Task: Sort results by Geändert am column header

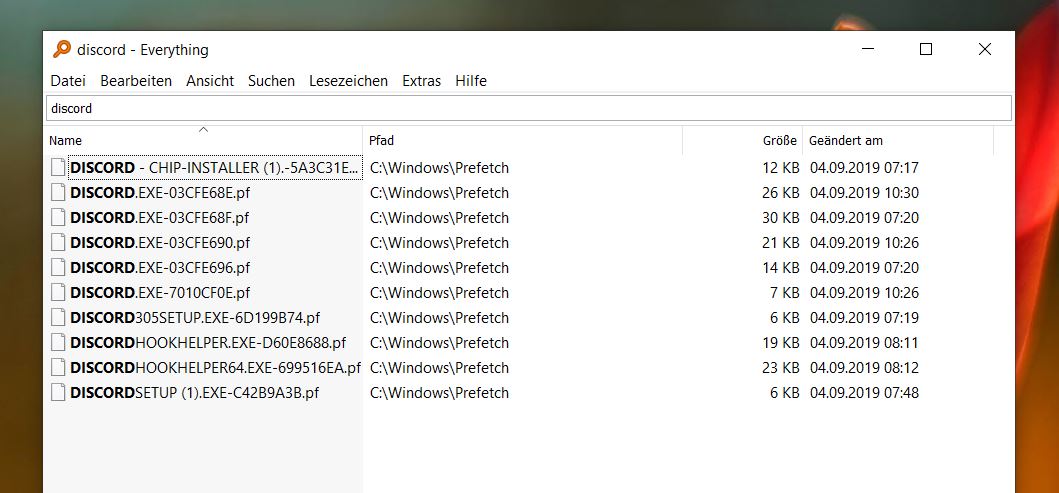Action: click(898, 140)
